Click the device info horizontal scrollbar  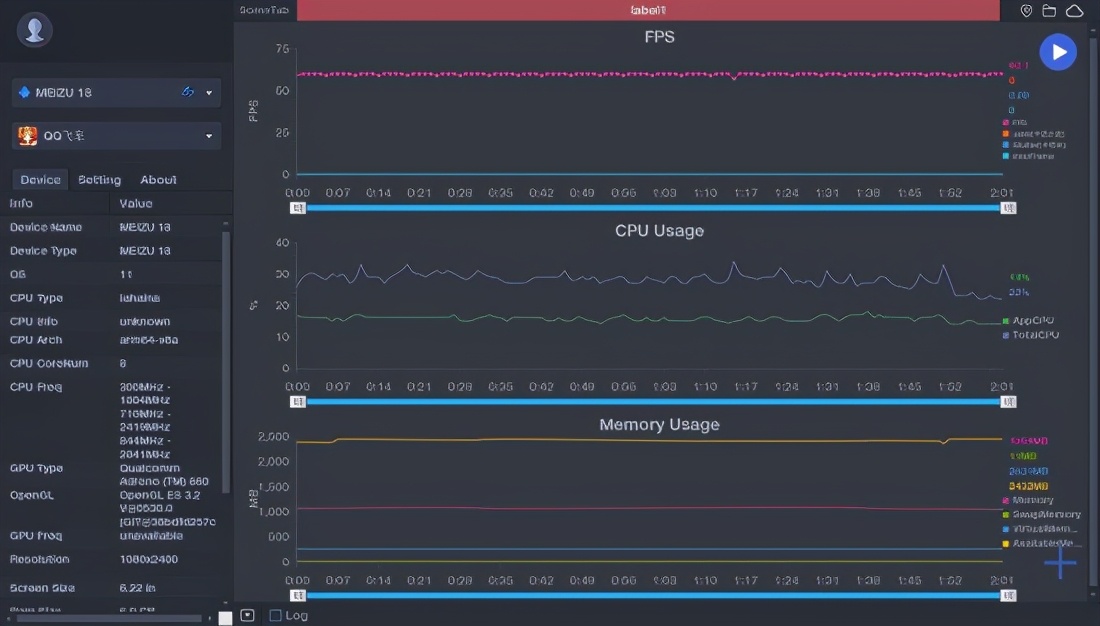click(110, 618)
